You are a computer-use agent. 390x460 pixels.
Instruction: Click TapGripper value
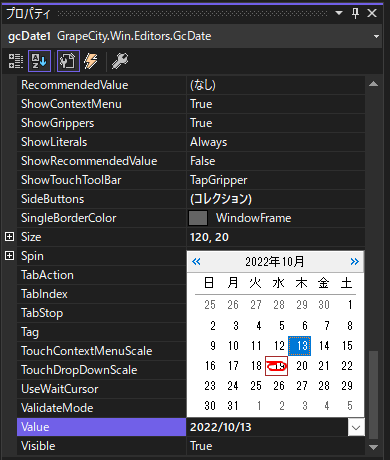[219, 180]
